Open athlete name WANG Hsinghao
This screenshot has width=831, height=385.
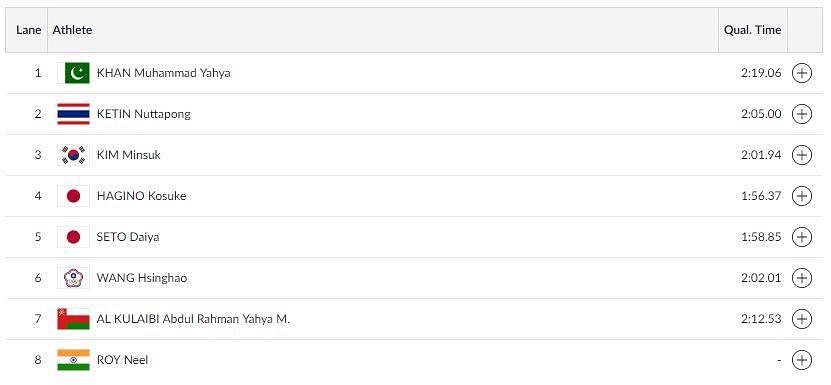[x=142, y=278]
